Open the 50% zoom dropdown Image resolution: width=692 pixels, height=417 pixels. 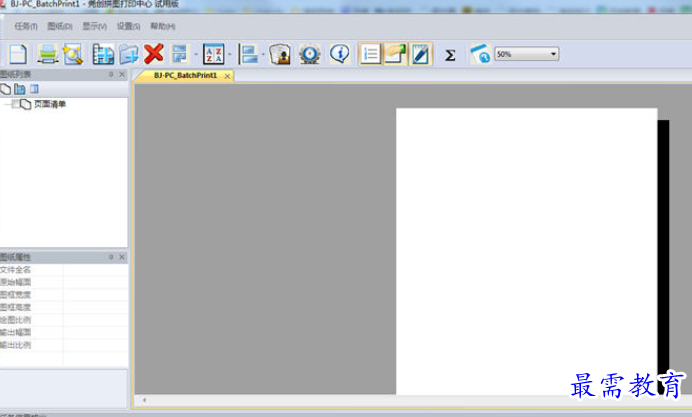pyautogui.click(x=553, y=54)
